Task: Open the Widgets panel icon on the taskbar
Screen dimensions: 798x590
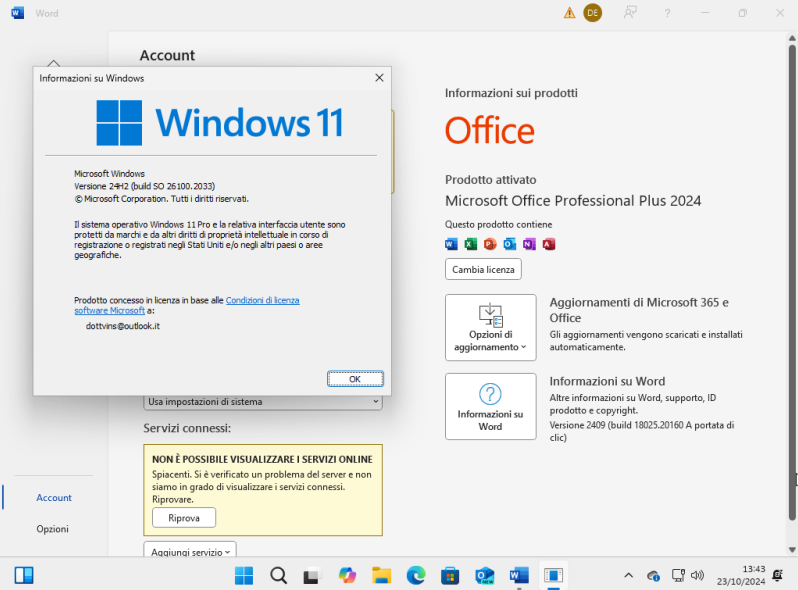Action: click(24, 575)
